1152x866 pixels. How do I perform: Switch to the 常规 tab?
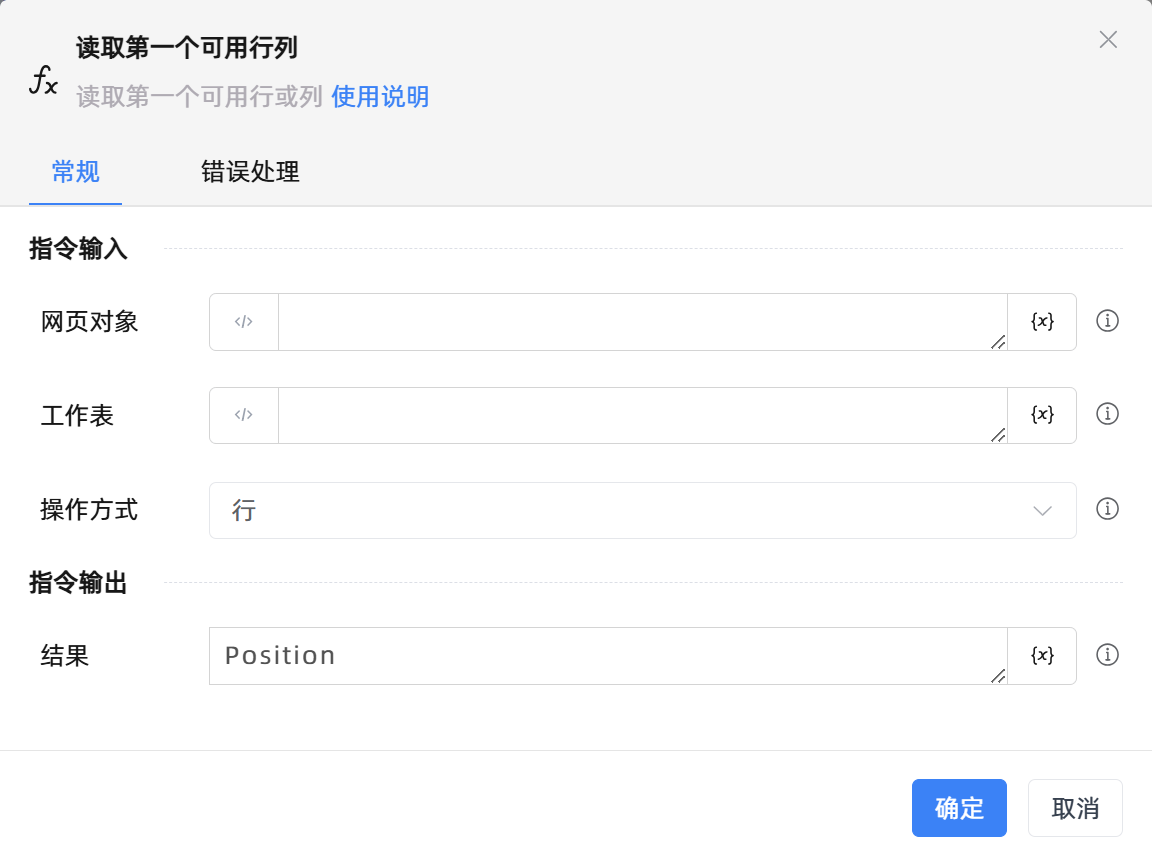(x=76, y=172)
